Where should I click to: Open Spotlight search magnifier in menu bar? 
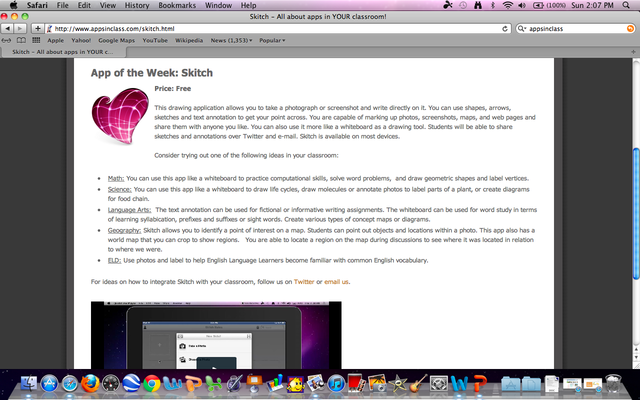626,5
